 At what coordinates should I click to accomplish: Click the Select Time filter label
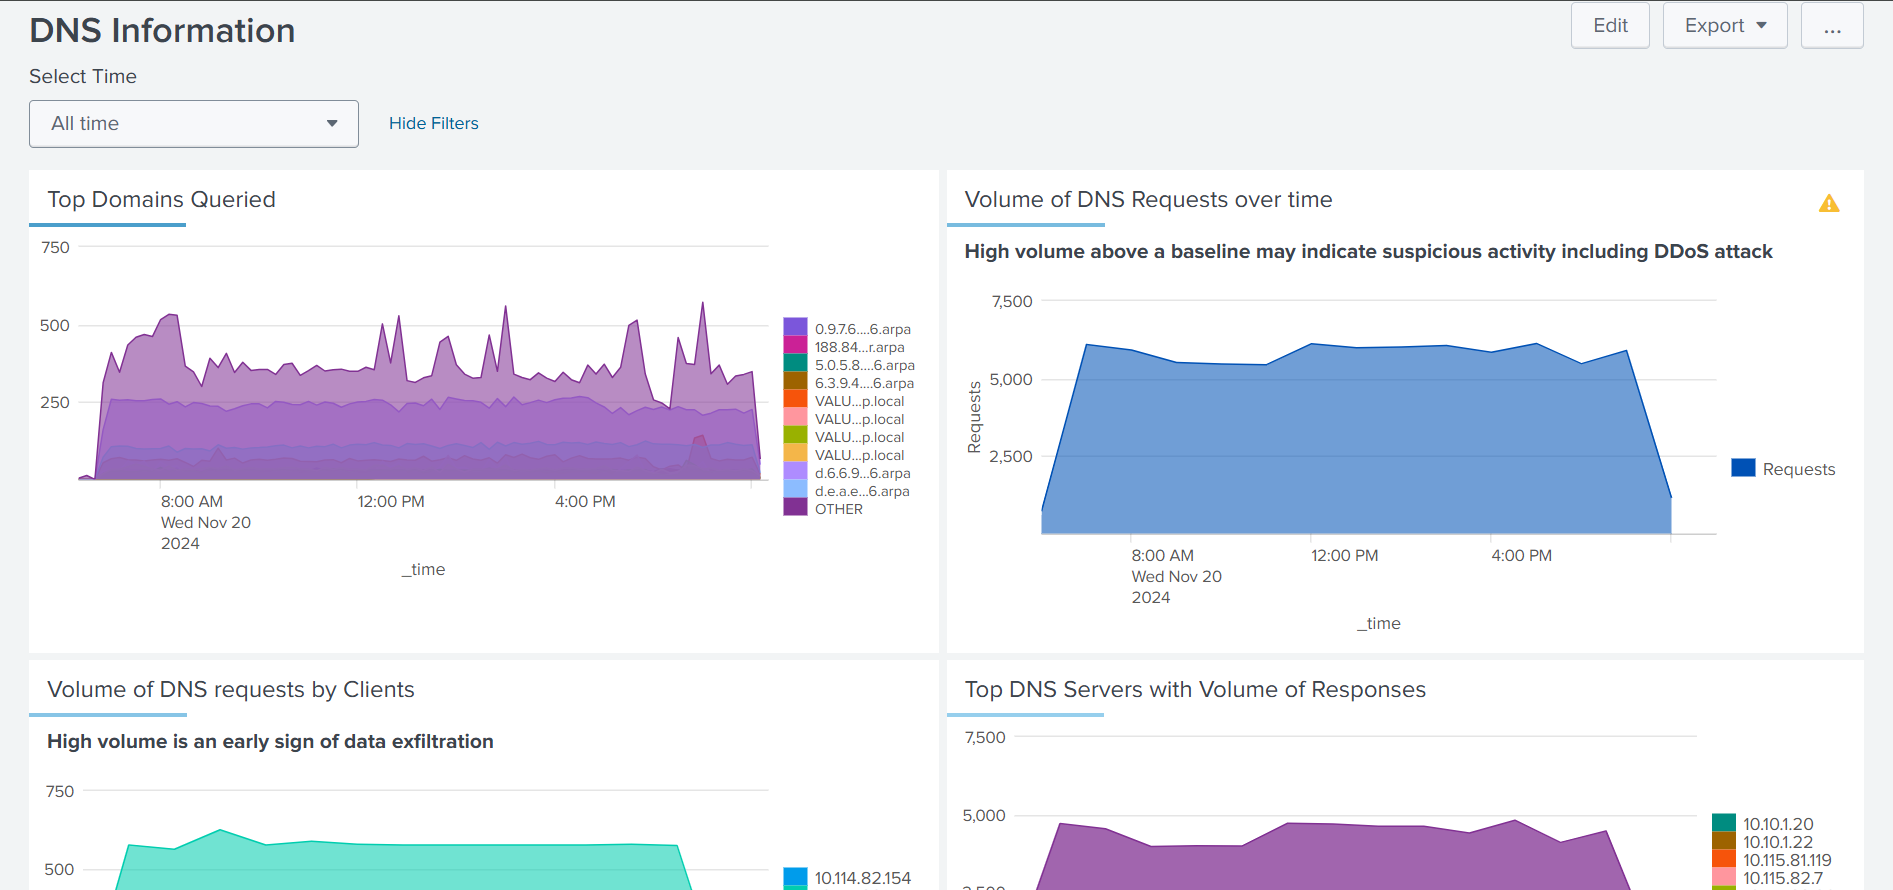83,76
